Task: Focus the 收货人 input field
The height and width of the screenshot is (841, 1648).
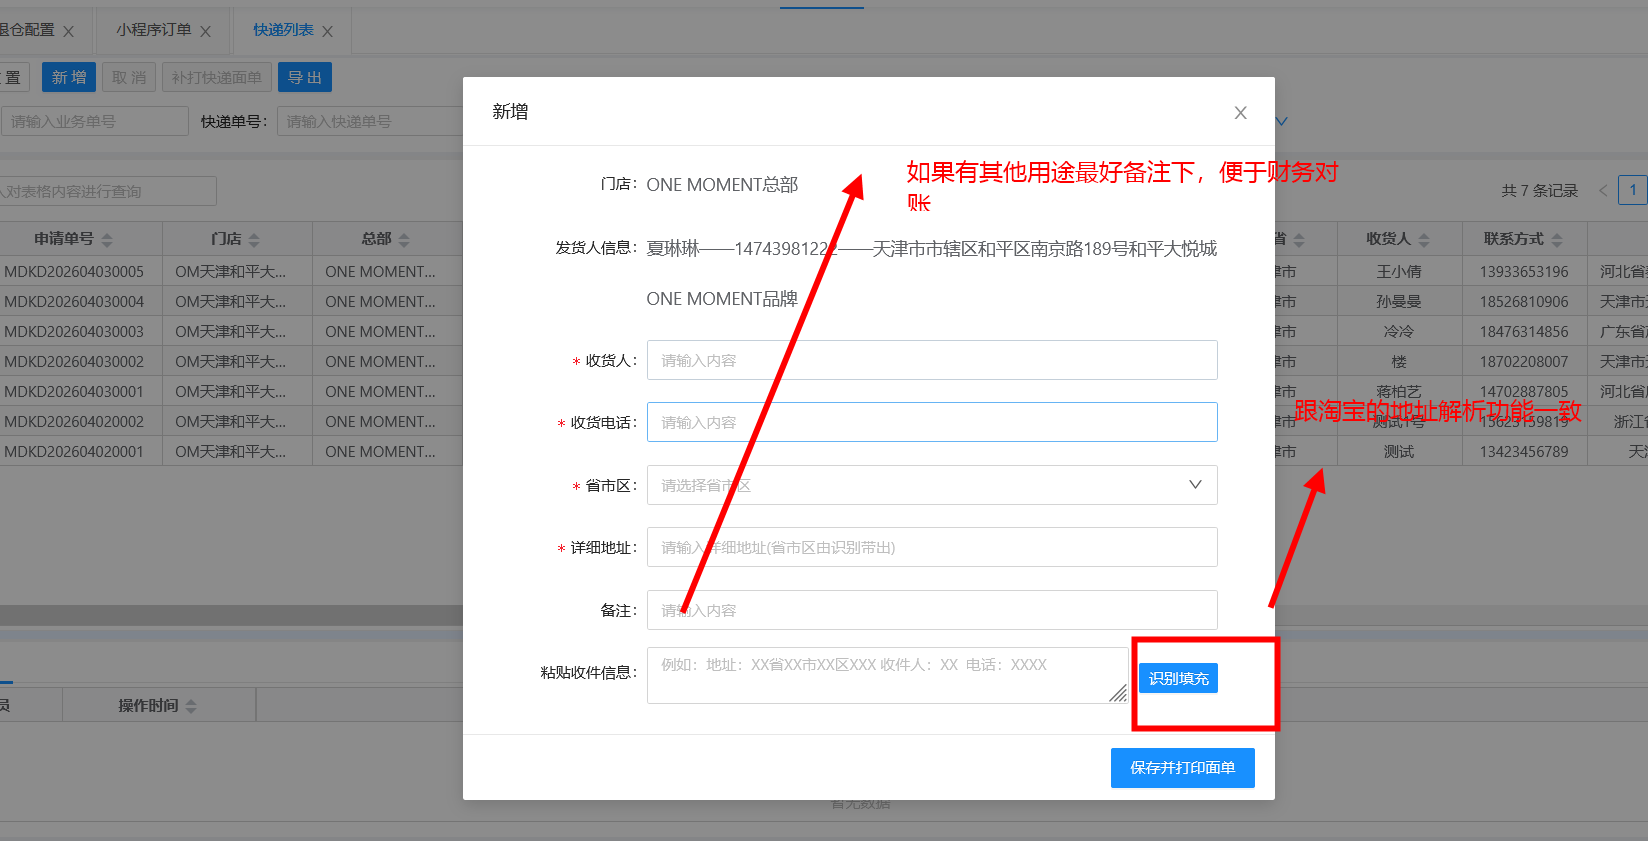Action: pos(931,360)
